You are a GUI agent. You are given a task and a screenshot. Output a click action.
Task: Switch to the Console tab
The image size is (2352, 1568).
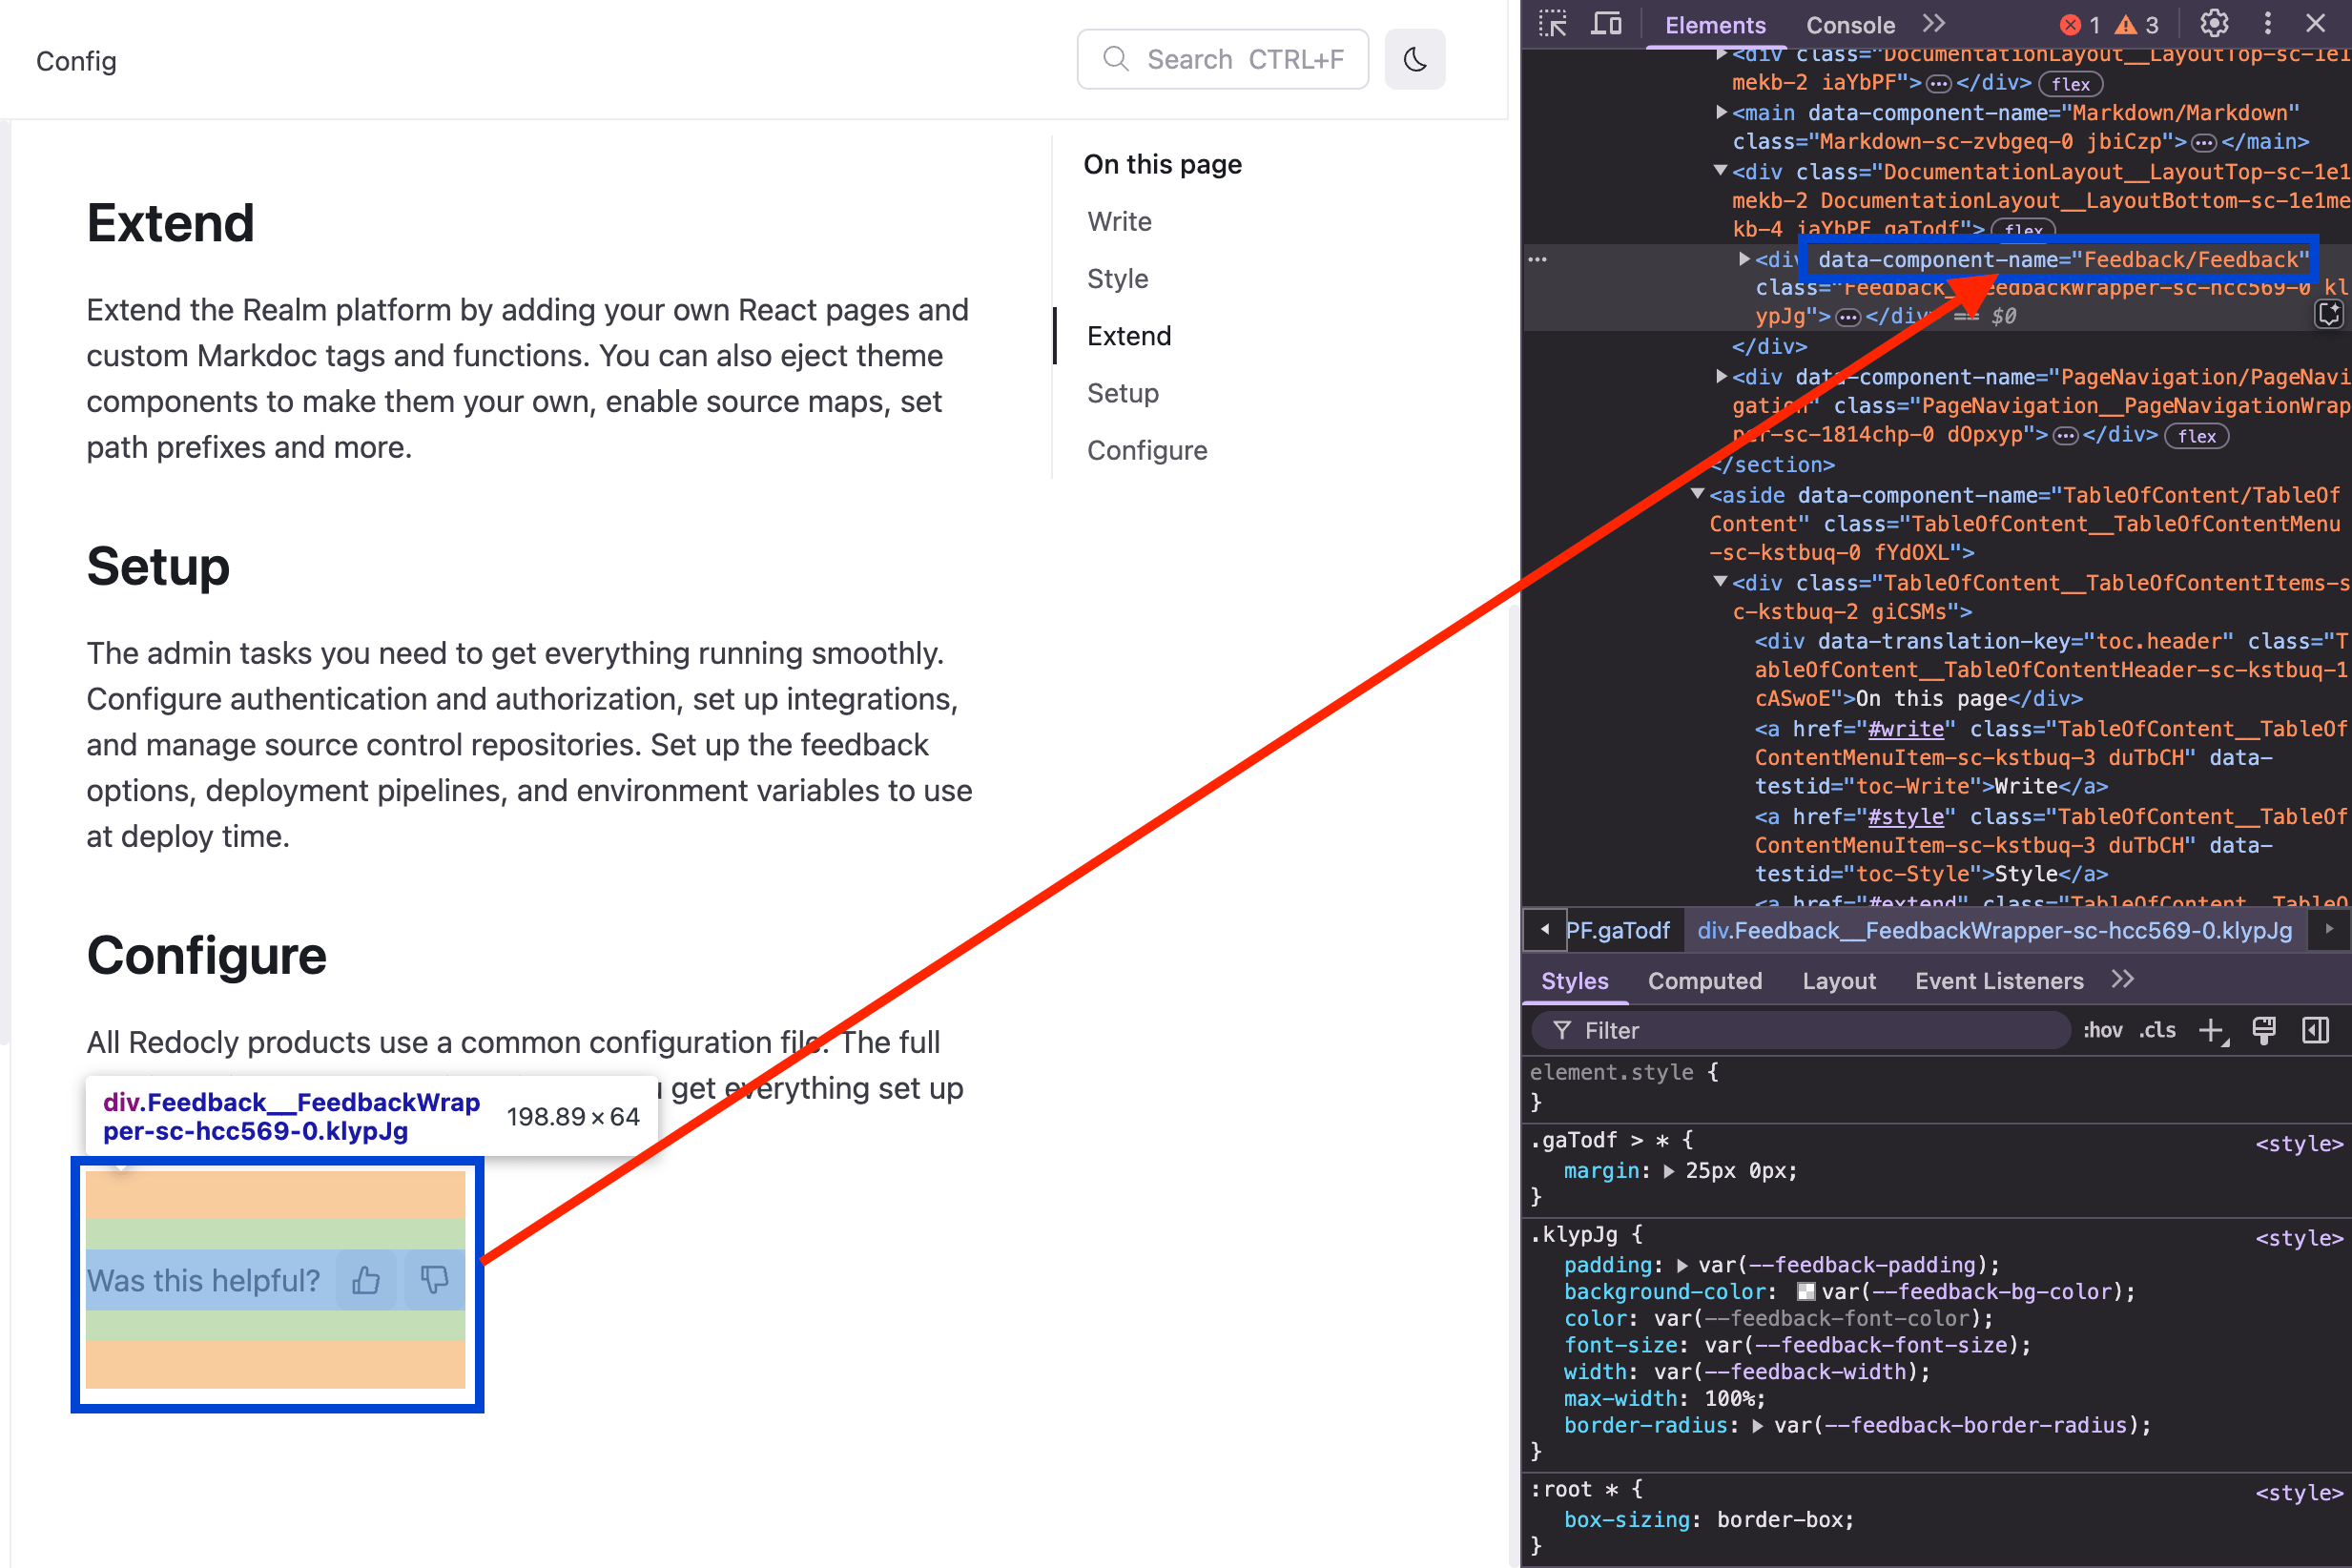point(1850,25)
